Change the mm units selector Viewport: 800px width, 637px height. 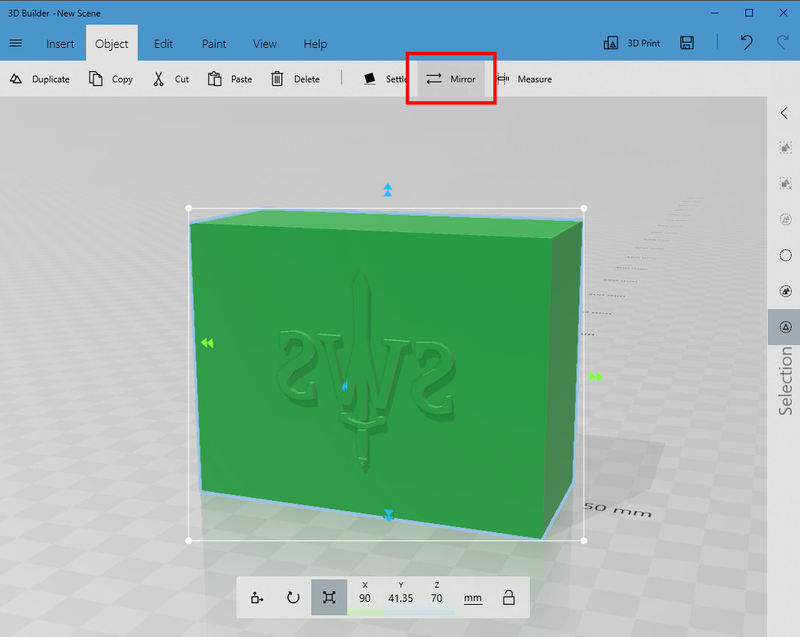click(x=473, y=598)
